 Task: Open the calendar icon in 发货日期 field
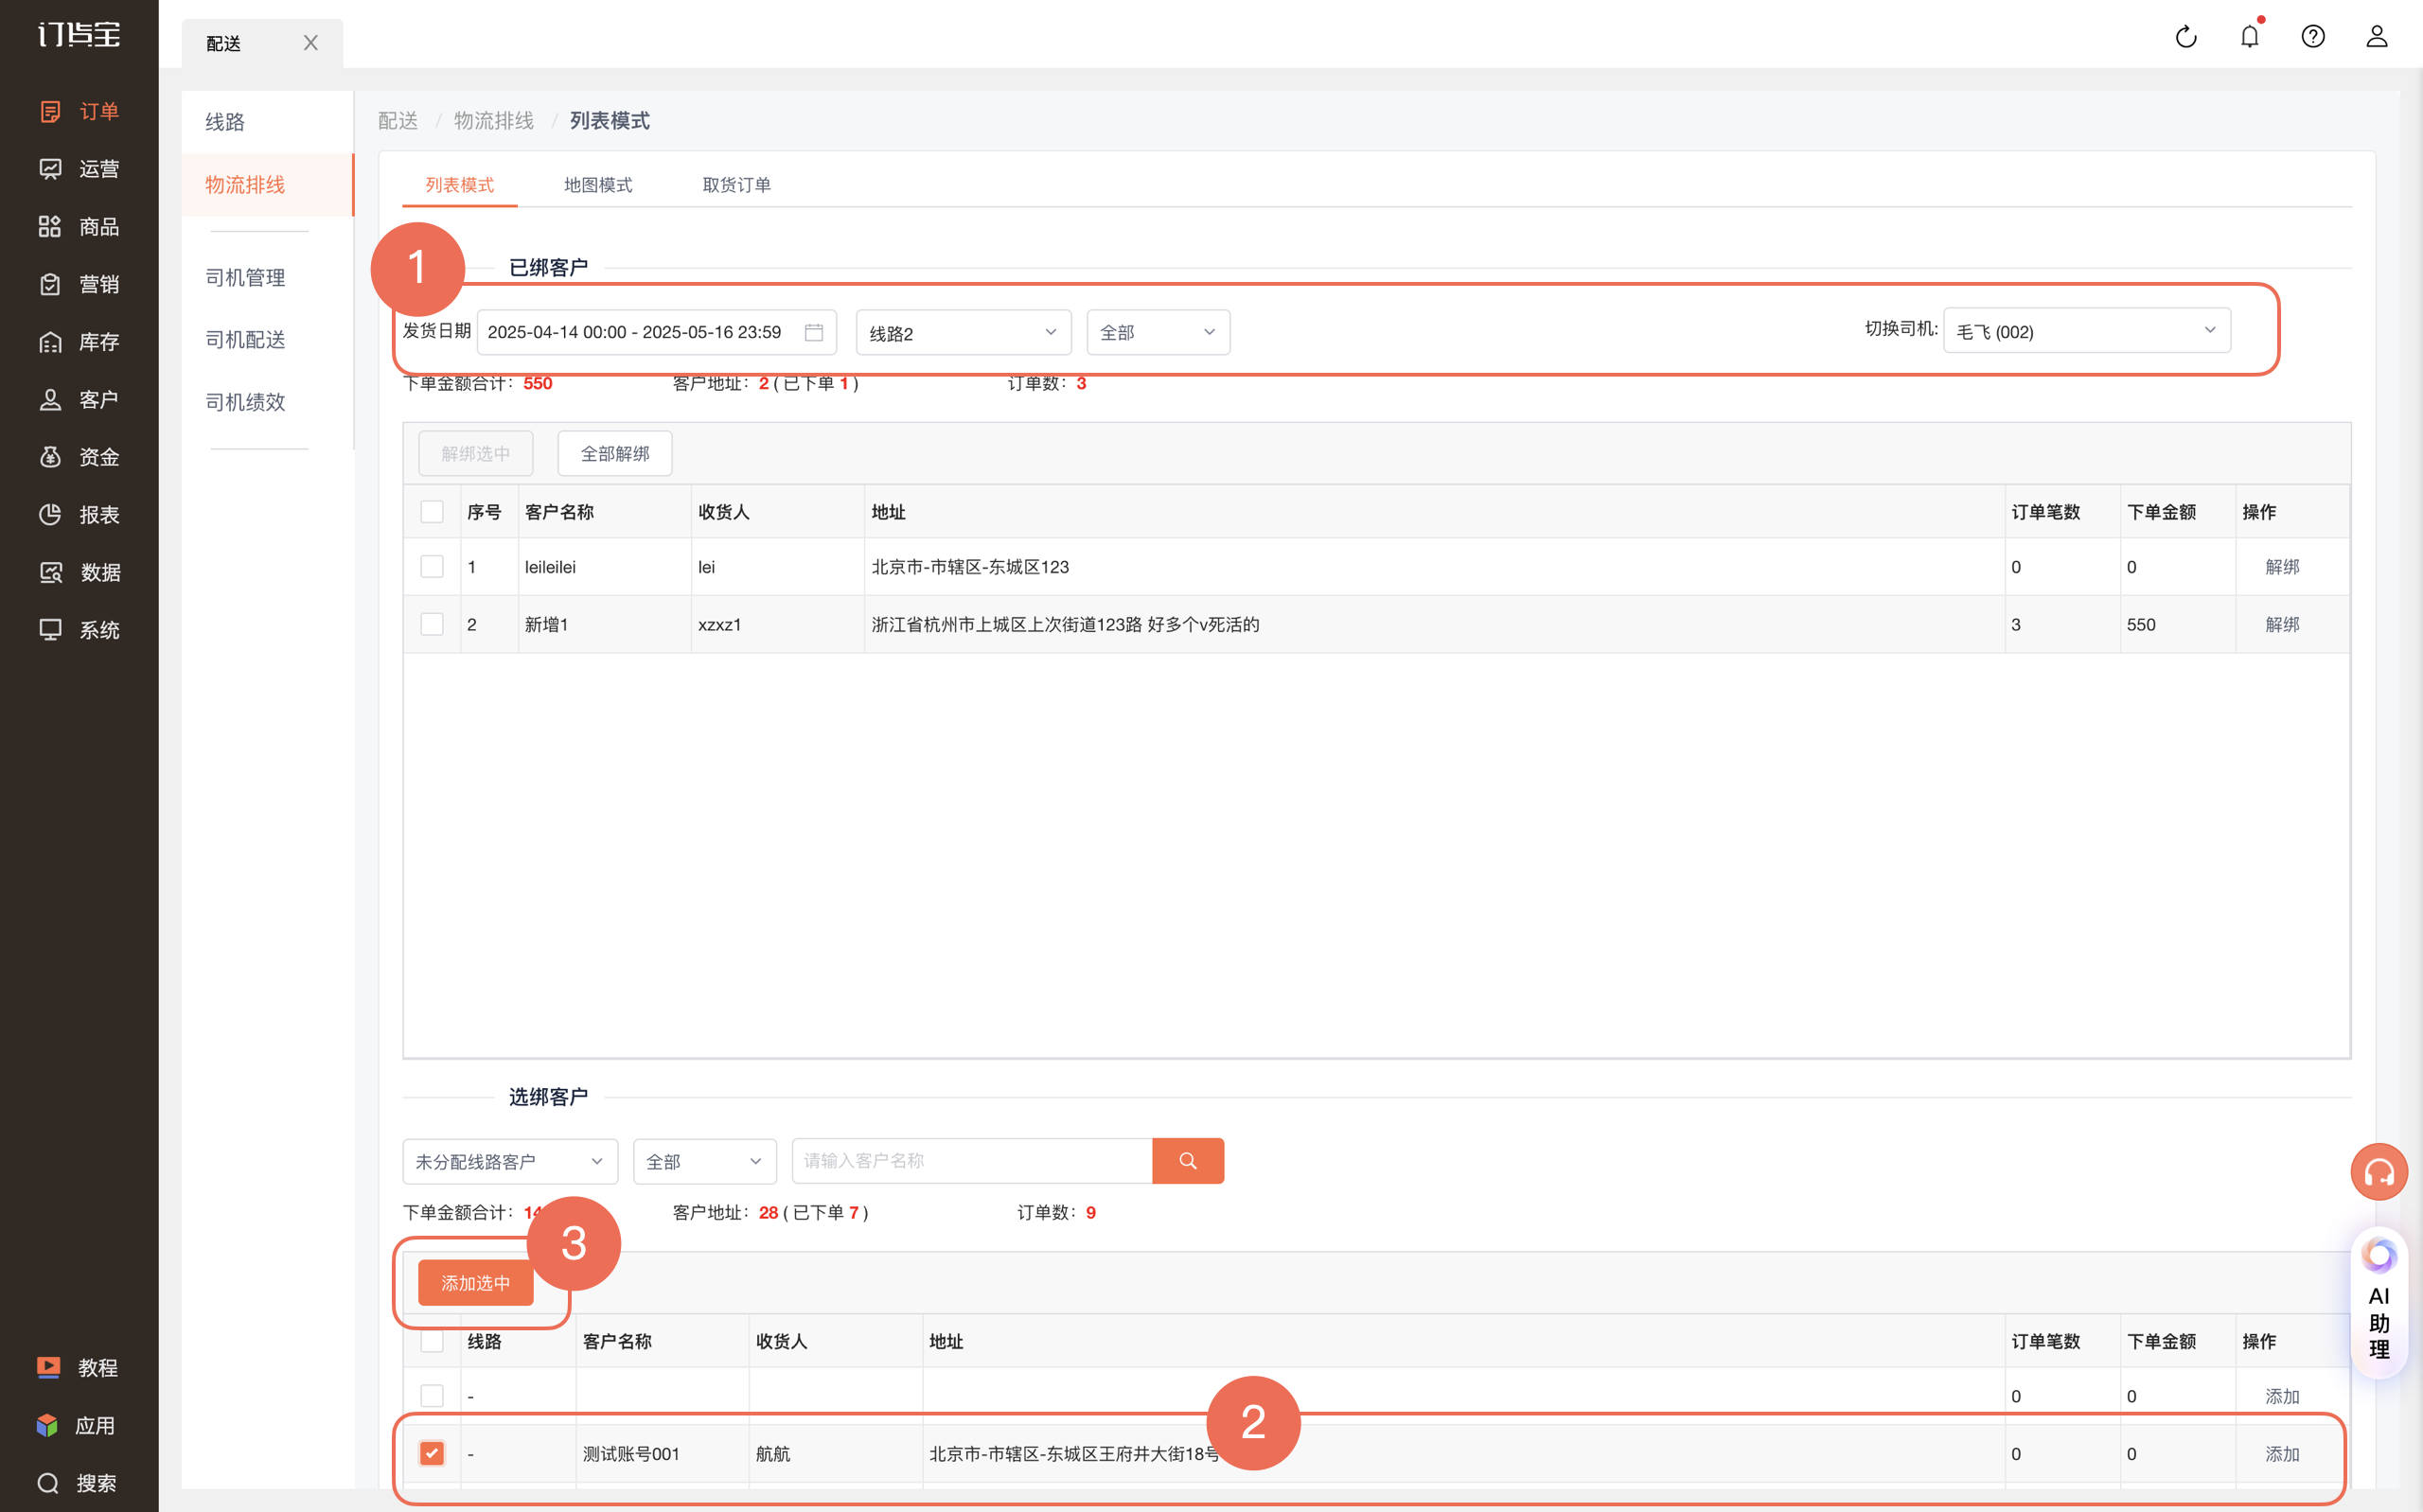(x=814, y=332)
